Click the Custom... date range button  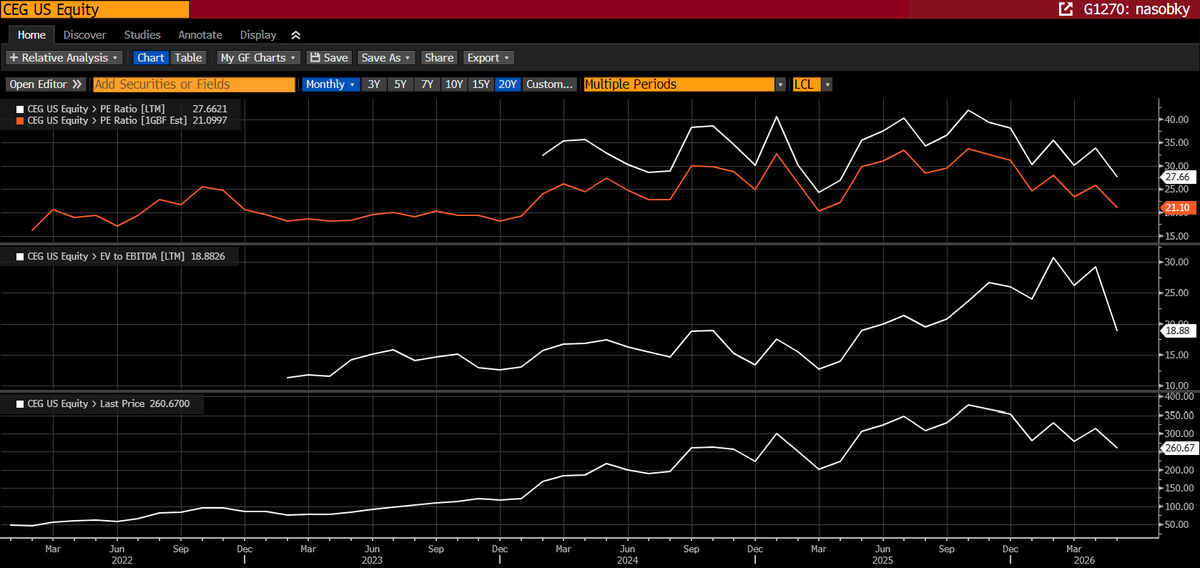click(x=550, y=85)
